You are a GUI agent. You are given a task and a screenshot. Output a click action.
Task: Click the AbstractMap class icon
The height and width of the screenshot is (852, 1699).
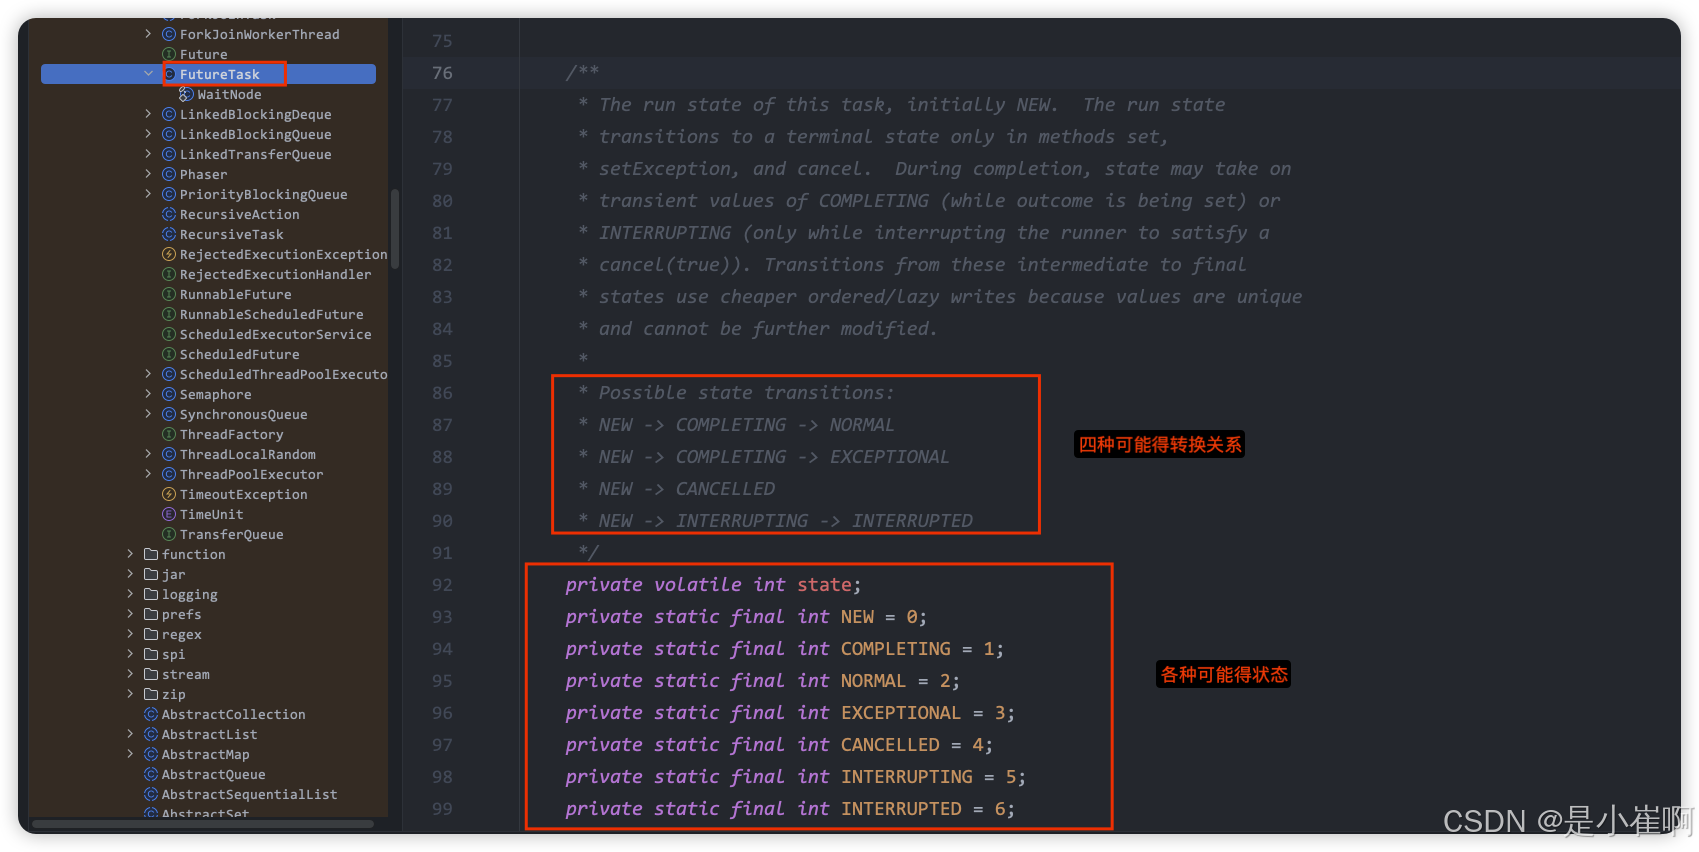click(x=151, y=754)
